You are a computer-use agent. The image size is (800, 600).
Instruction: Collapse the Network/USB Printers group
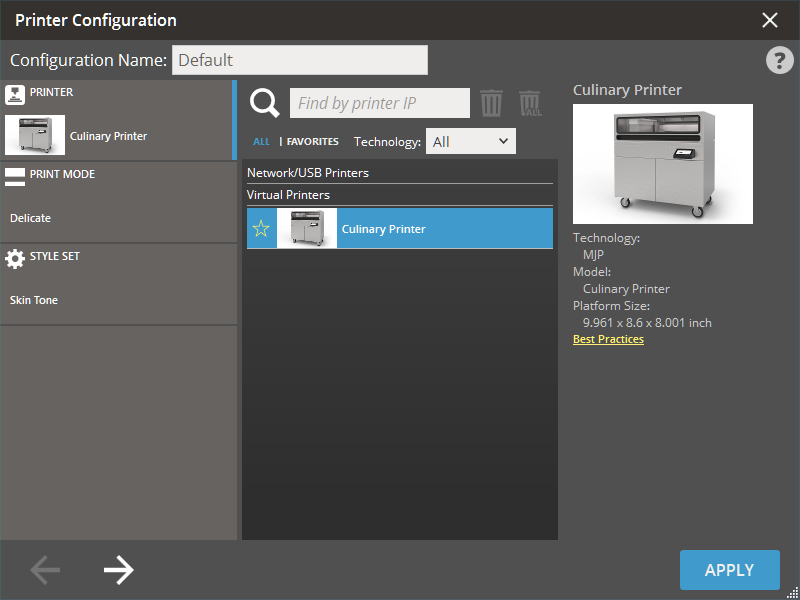point(308,173)
